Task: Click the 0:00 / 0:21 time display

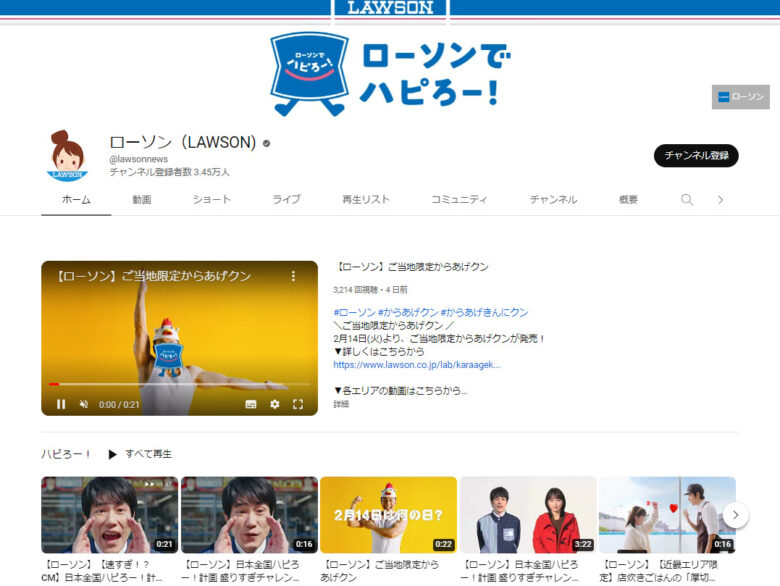Action: pos(119,404)
